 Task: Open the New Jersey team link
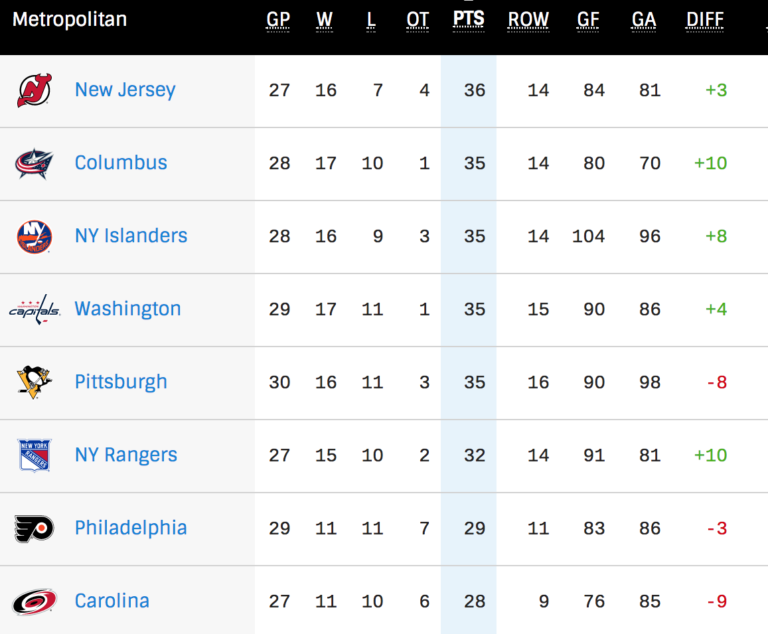click(125, 90)
